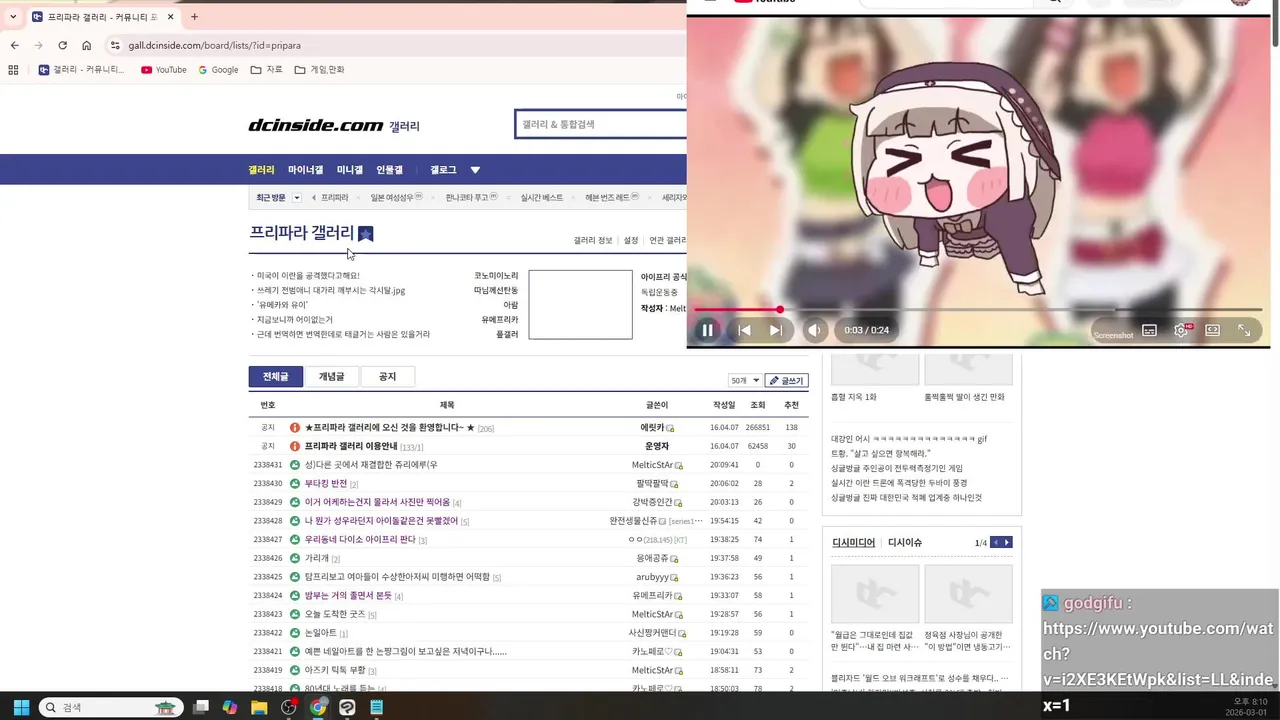Expand the 최근 방문 dropdown arrow
Image resolution: width=1280 pixels, height=720 pixels.
pyautogui.click(x=296, y=198)
